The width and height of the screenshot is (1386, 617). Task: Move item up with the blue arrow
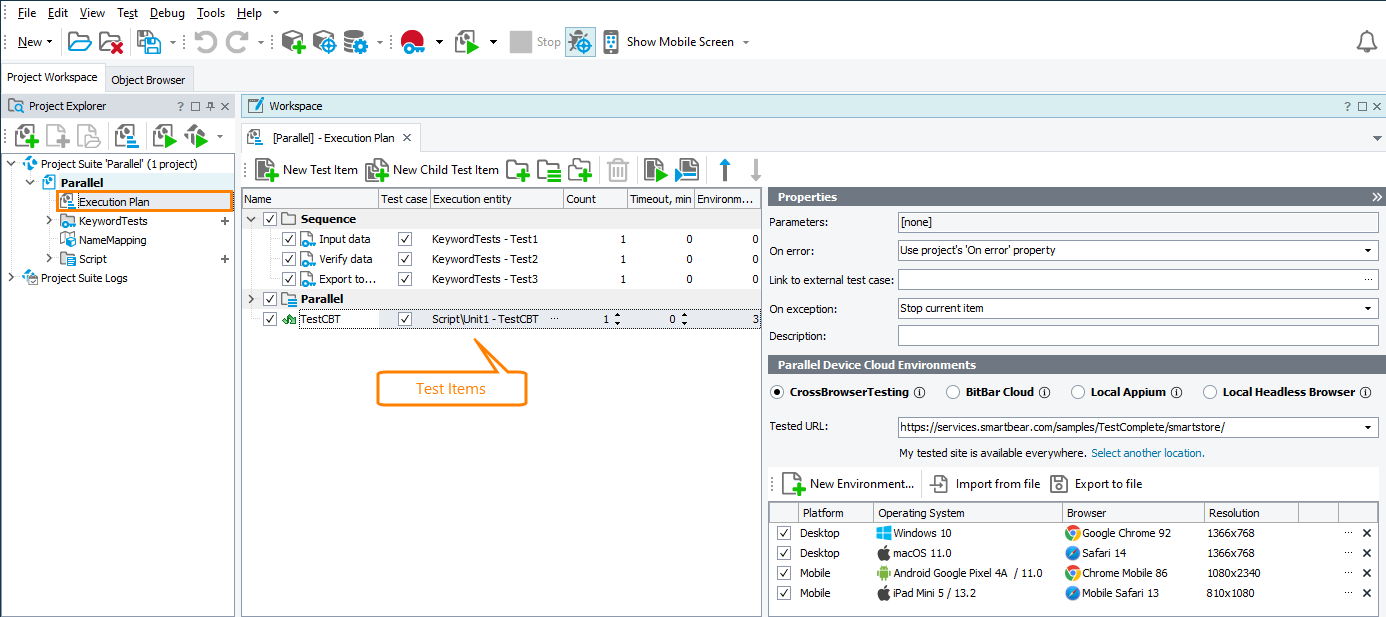click(x=725, y=170)
